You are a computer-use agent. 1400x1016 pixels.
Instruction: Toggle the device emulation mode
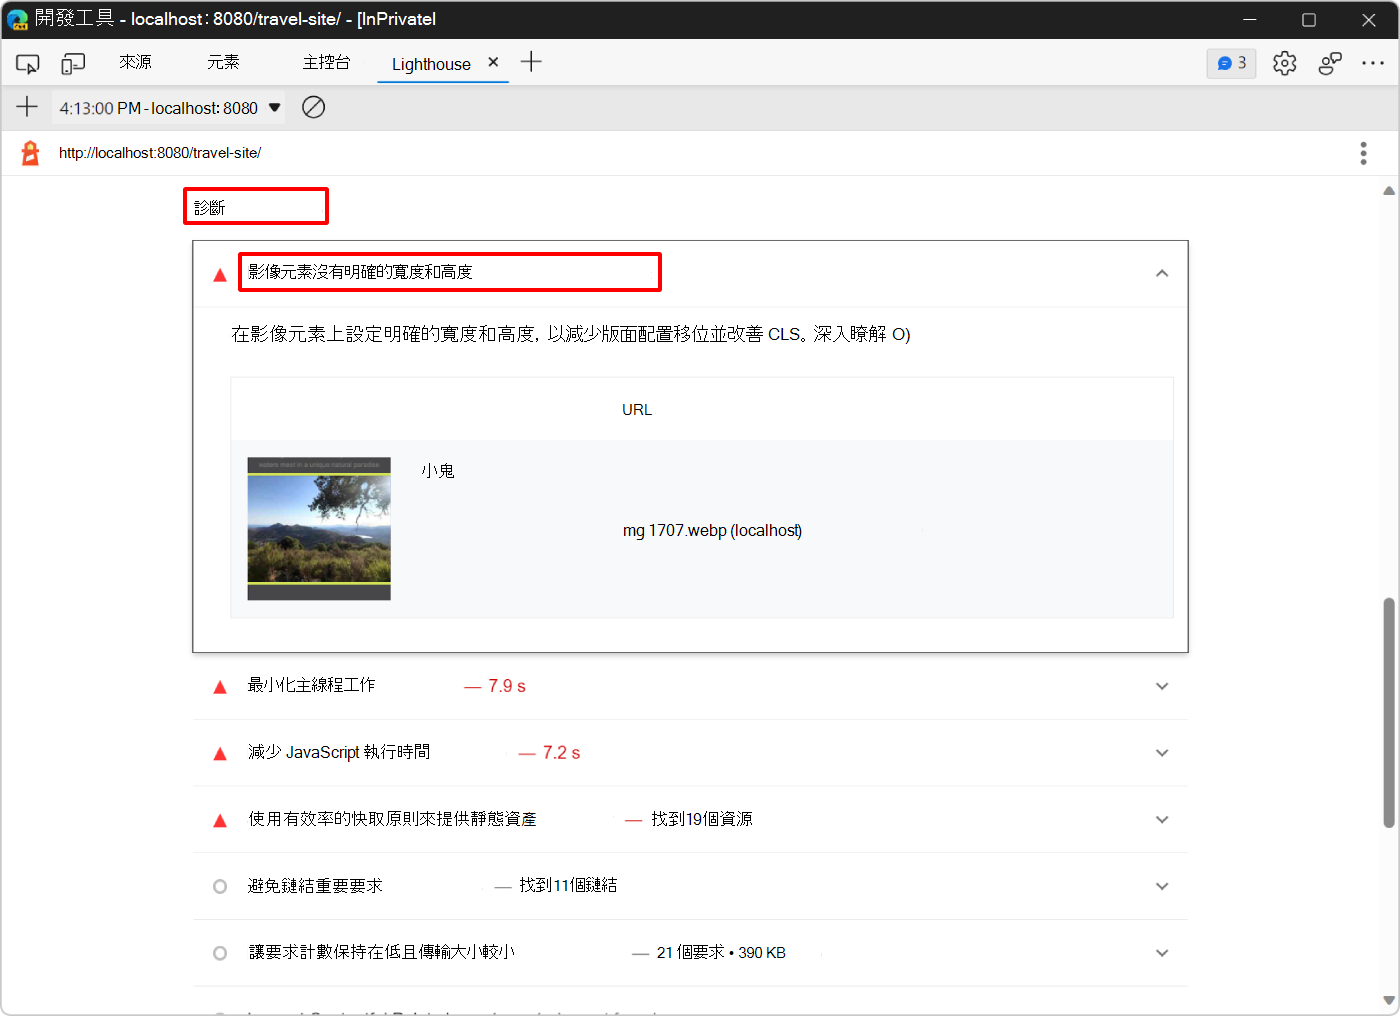(72, 62)
